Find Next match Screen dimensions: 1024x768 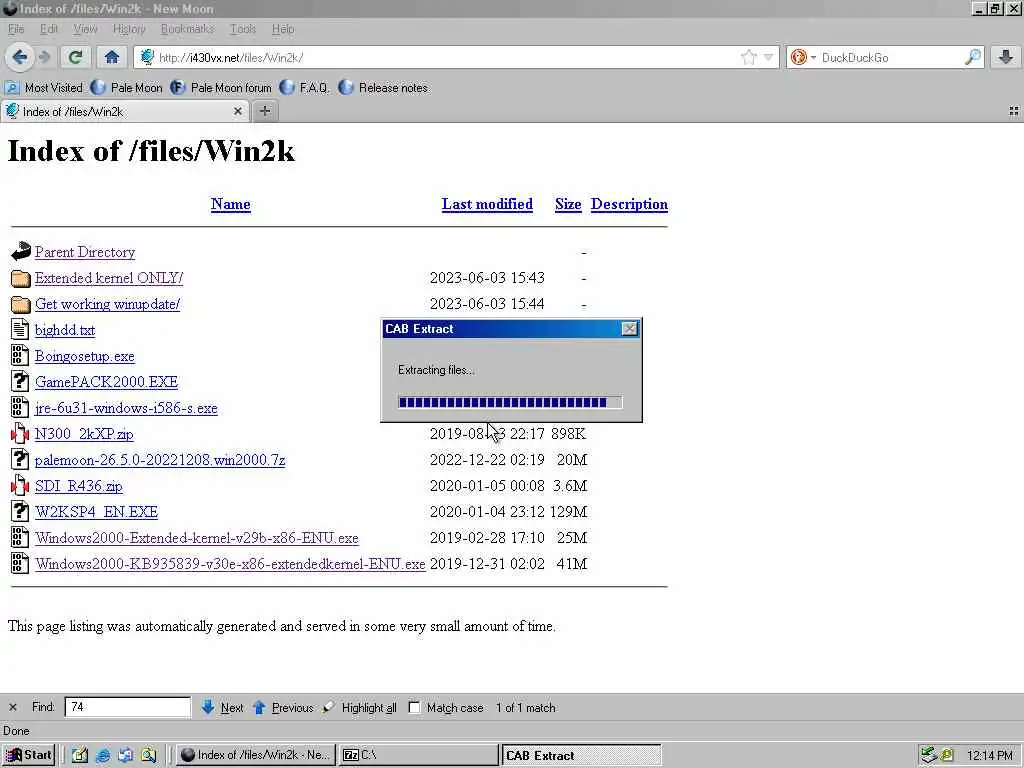click(x=223, y=707)
